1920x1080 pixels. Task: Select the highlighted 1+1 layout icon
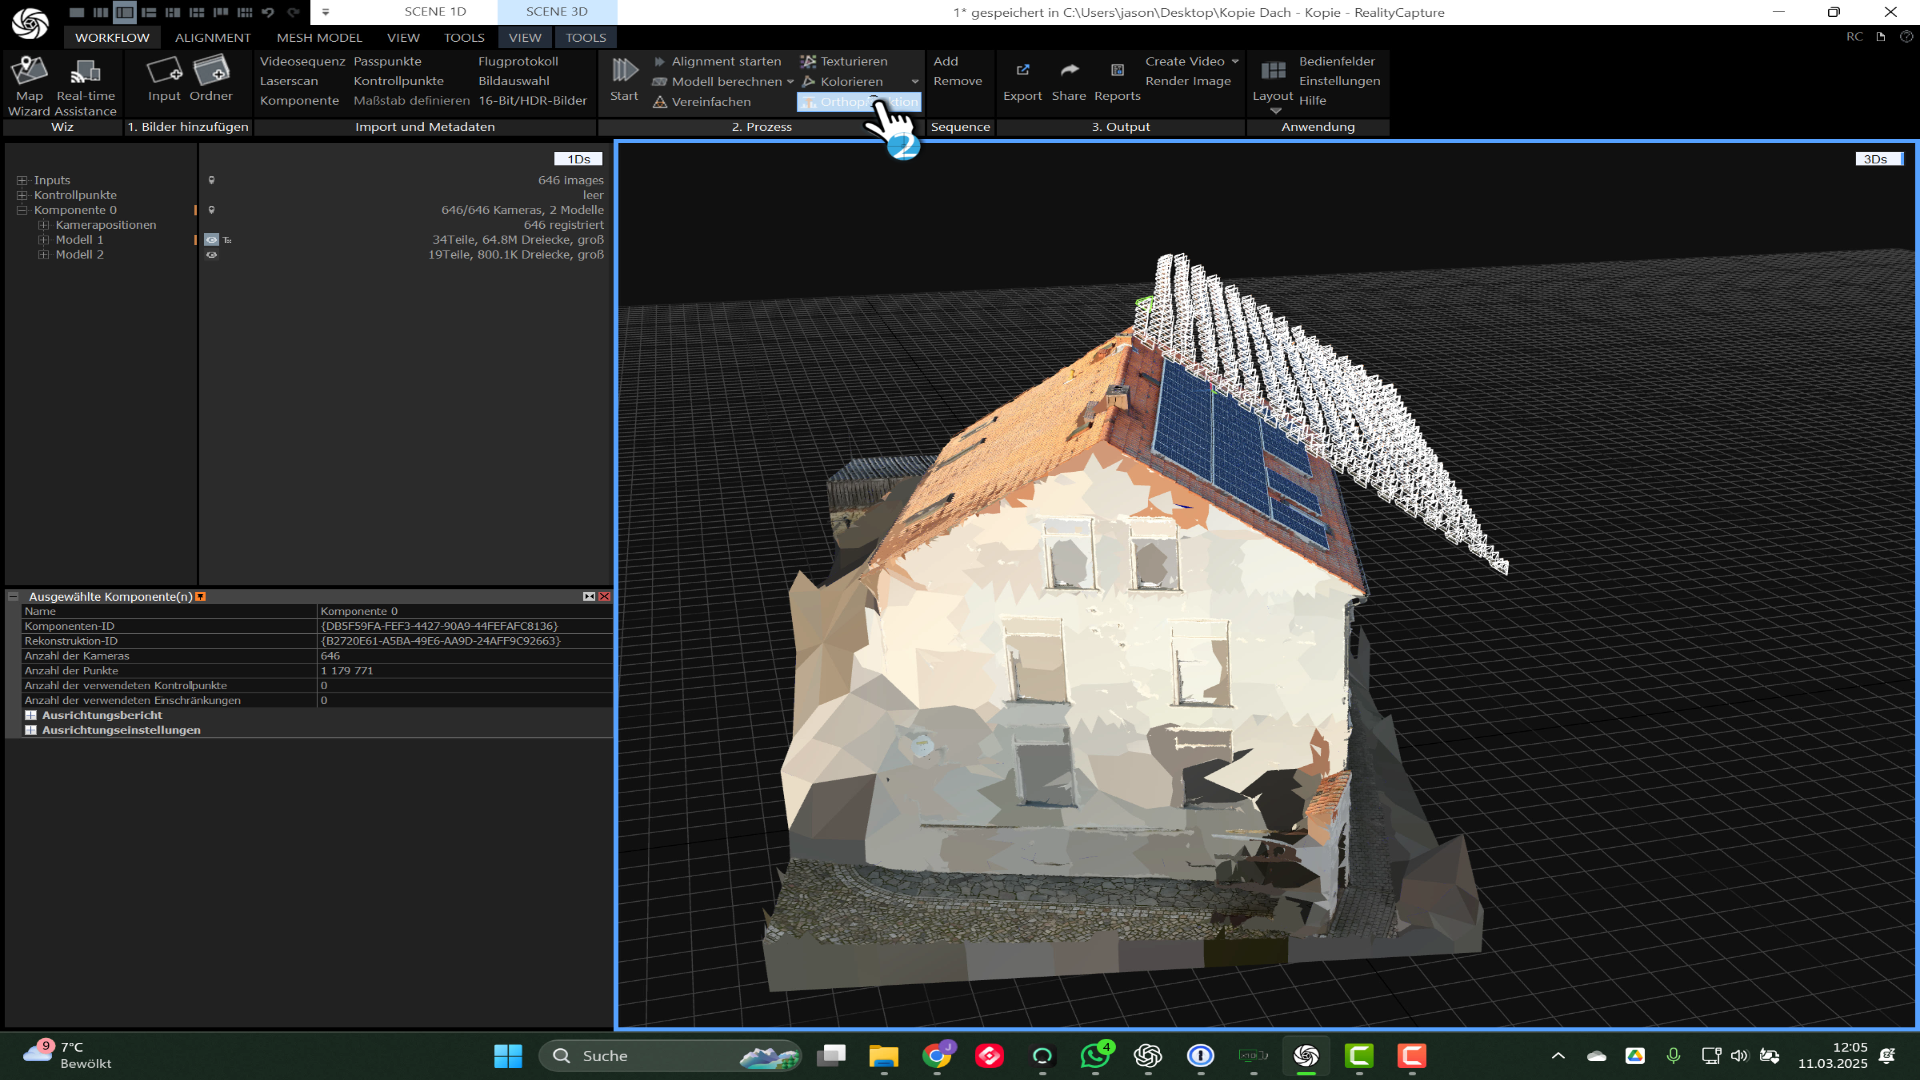[124, 12]
